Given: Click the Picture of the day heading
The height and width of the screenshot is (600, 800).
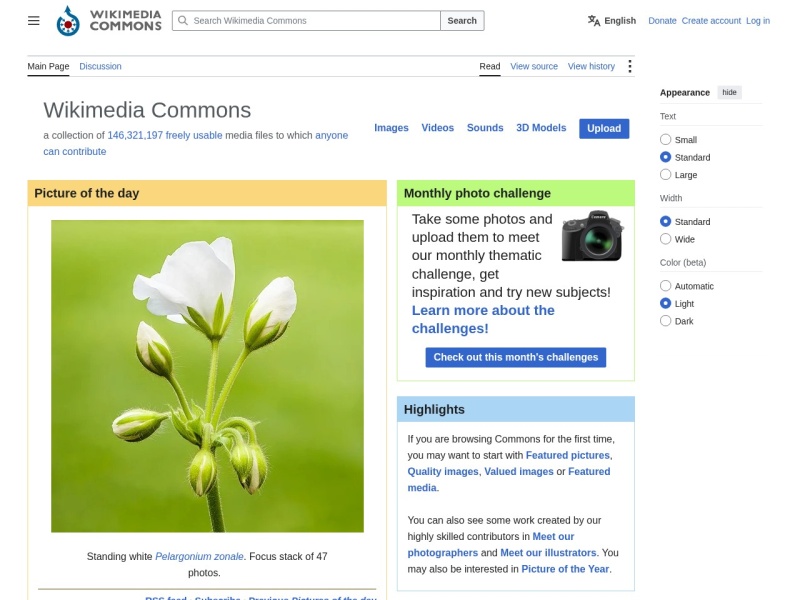Looking at the screenshot, I should [x=87, y=193].
